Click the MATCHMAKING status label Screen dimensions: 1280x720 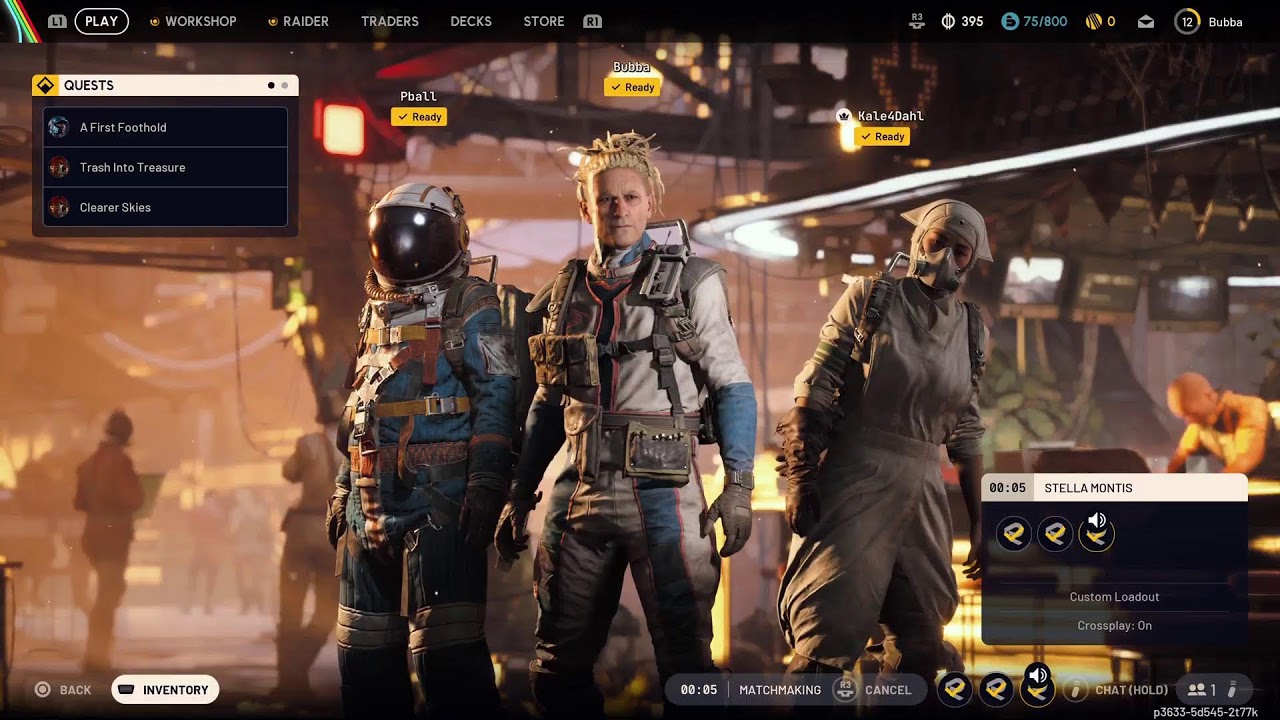[780, 690]
